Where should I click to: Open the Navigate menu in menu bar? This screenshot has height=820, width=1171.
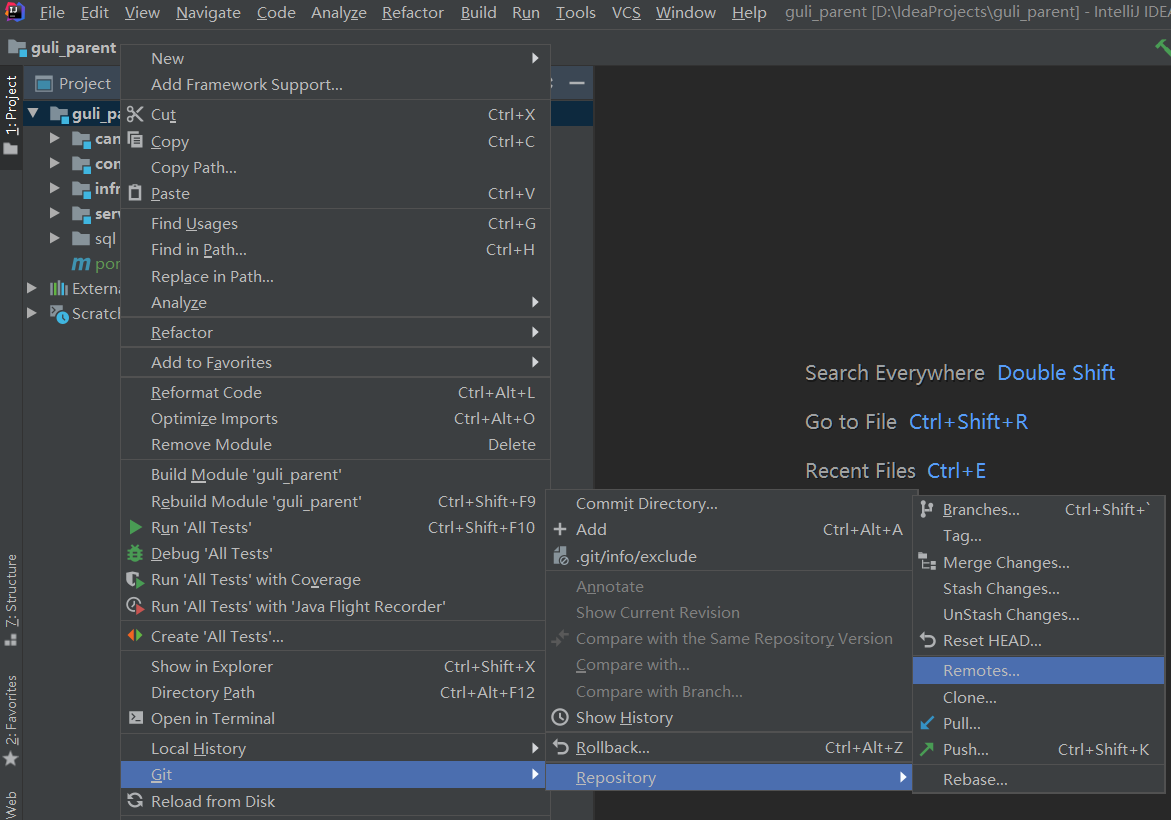(208, 13)
